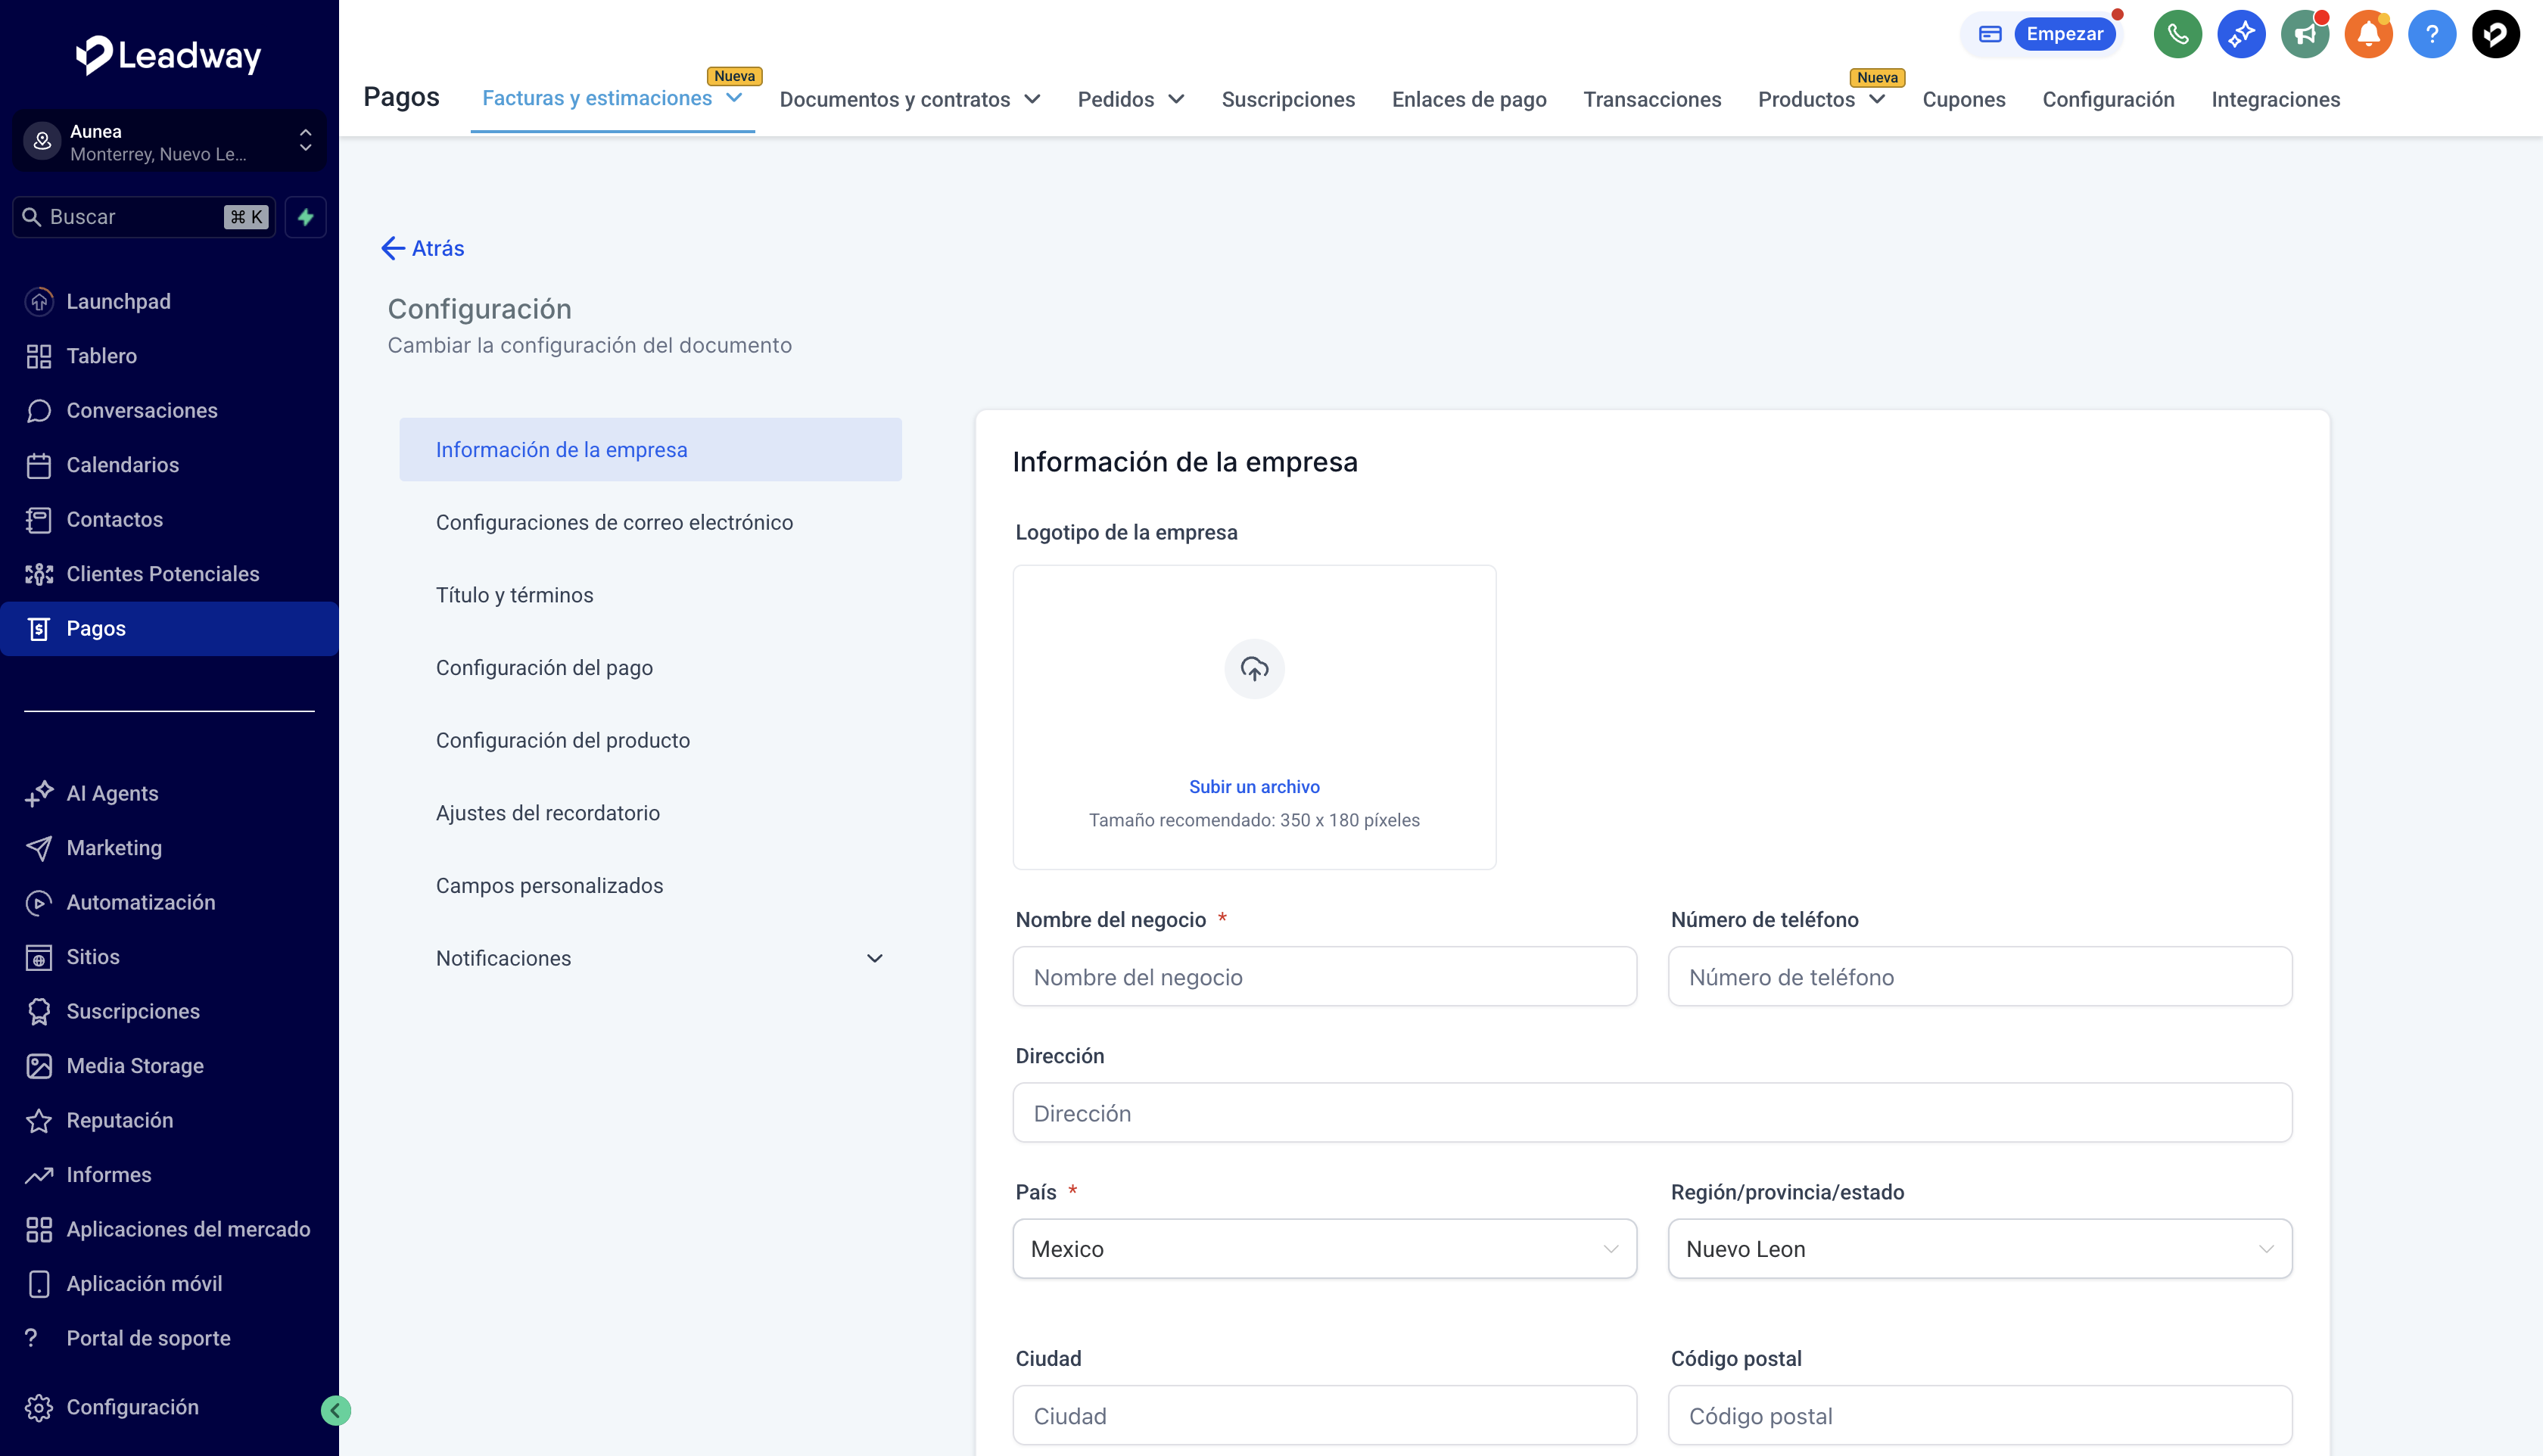
Task: Collapse sidebar with green arrow button
Action: coord(336,1410)
